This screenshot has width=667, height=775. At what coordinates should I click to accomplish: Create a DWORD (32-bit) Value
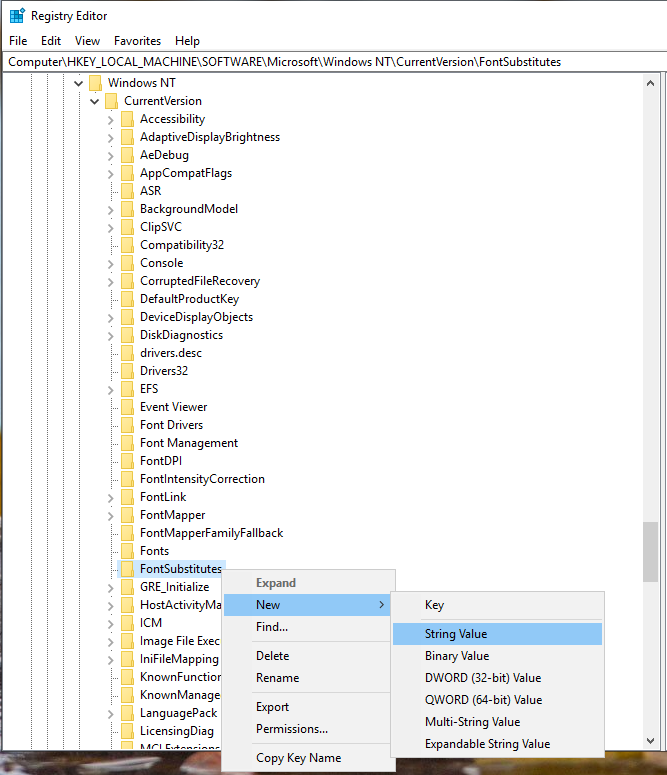(x=497, y=678)
